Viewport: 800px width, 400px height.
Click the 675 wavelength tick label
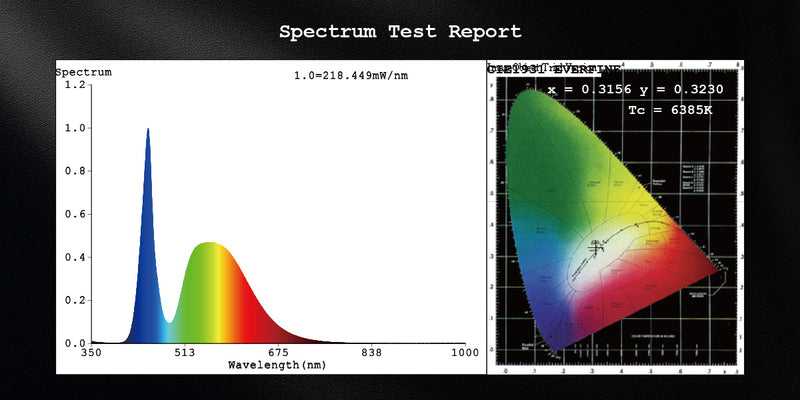(277, 353)
